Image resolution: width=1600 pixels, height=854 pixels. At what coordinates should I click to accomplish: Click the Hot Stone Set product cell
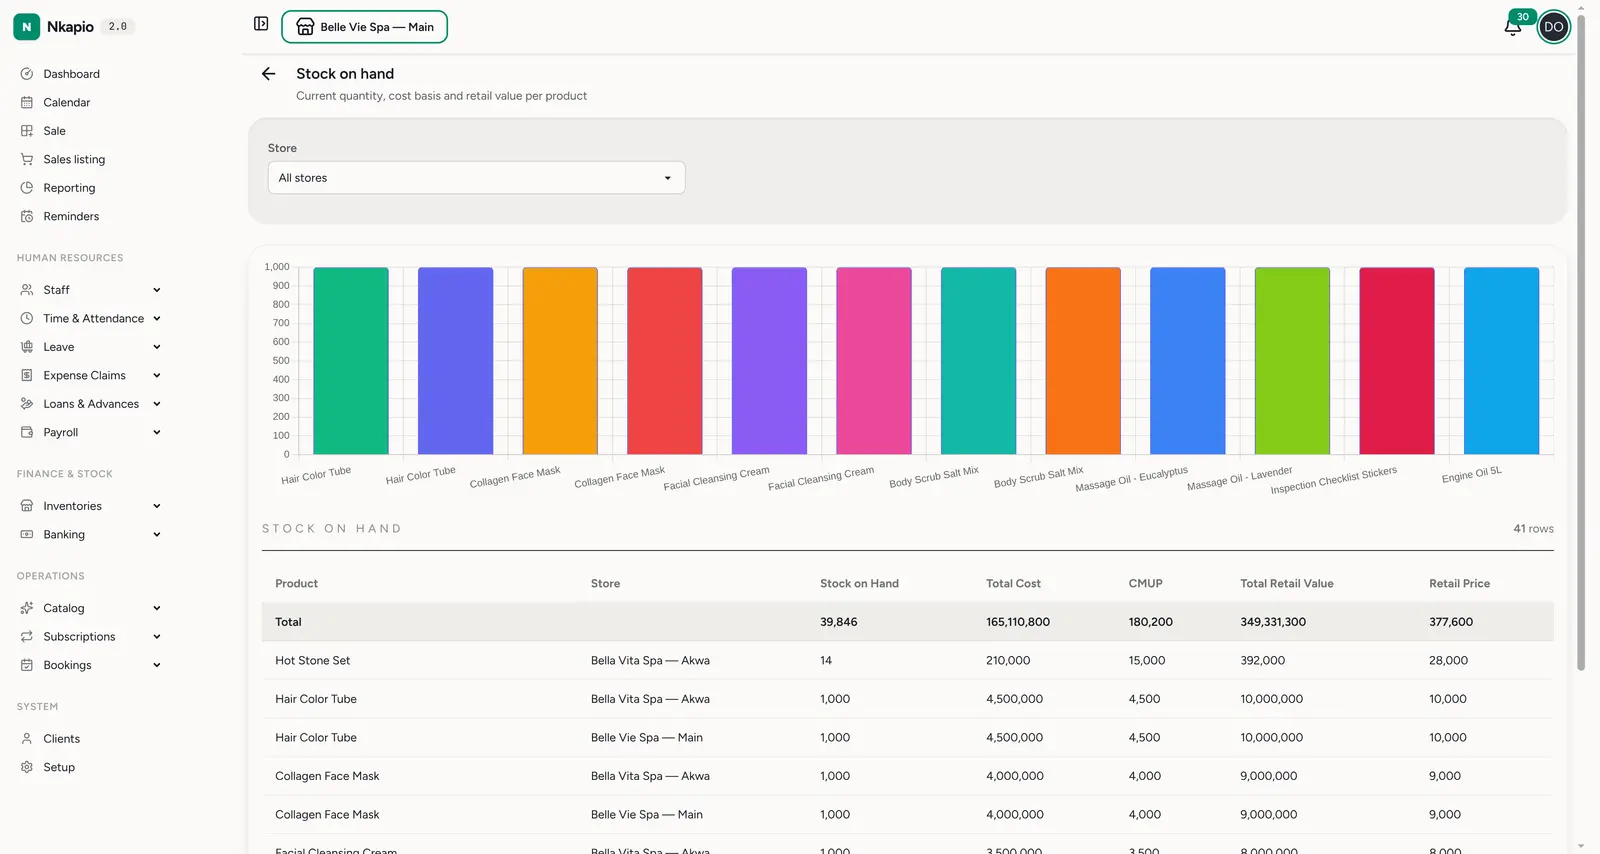[x=313, y=661]
